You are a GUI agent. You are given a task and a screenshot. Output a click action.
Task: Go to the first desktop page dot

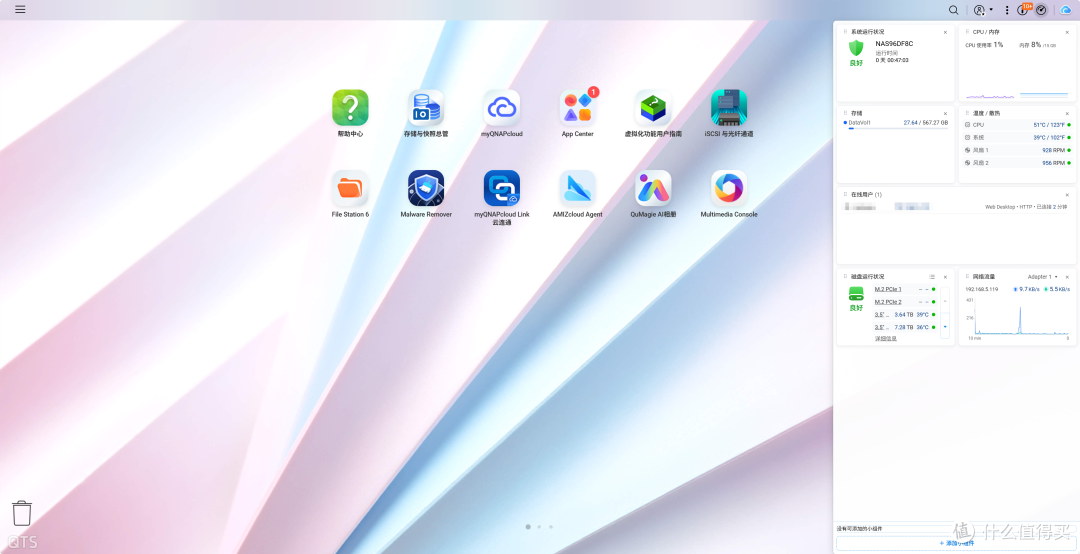click(528, 526)
